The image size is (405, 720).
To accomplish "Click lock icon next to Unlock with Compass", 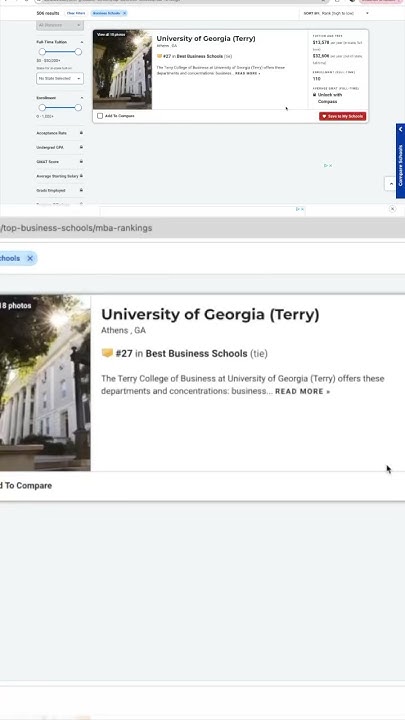I will tap(315, 95).
